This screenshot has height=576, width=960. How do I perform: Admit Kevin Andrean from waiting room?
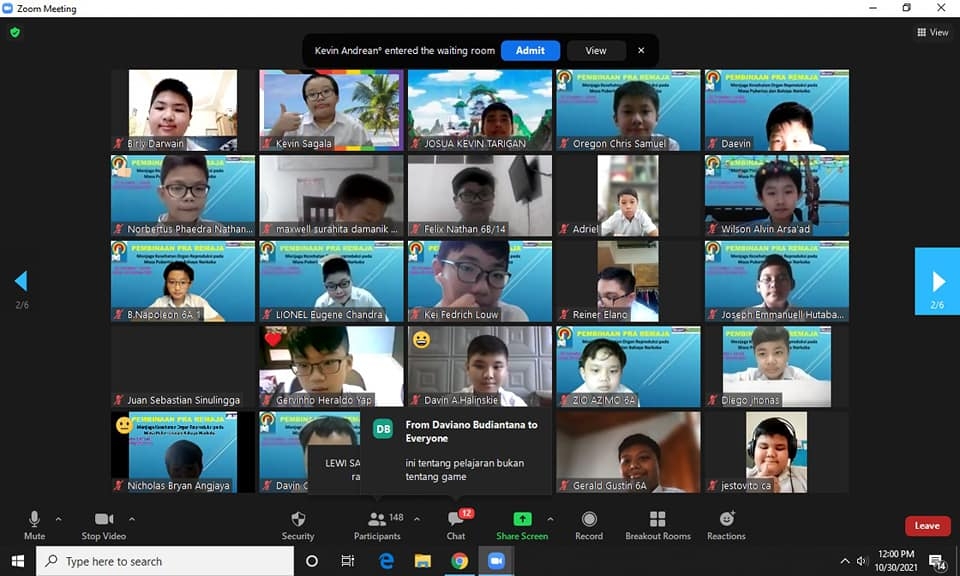530,50
